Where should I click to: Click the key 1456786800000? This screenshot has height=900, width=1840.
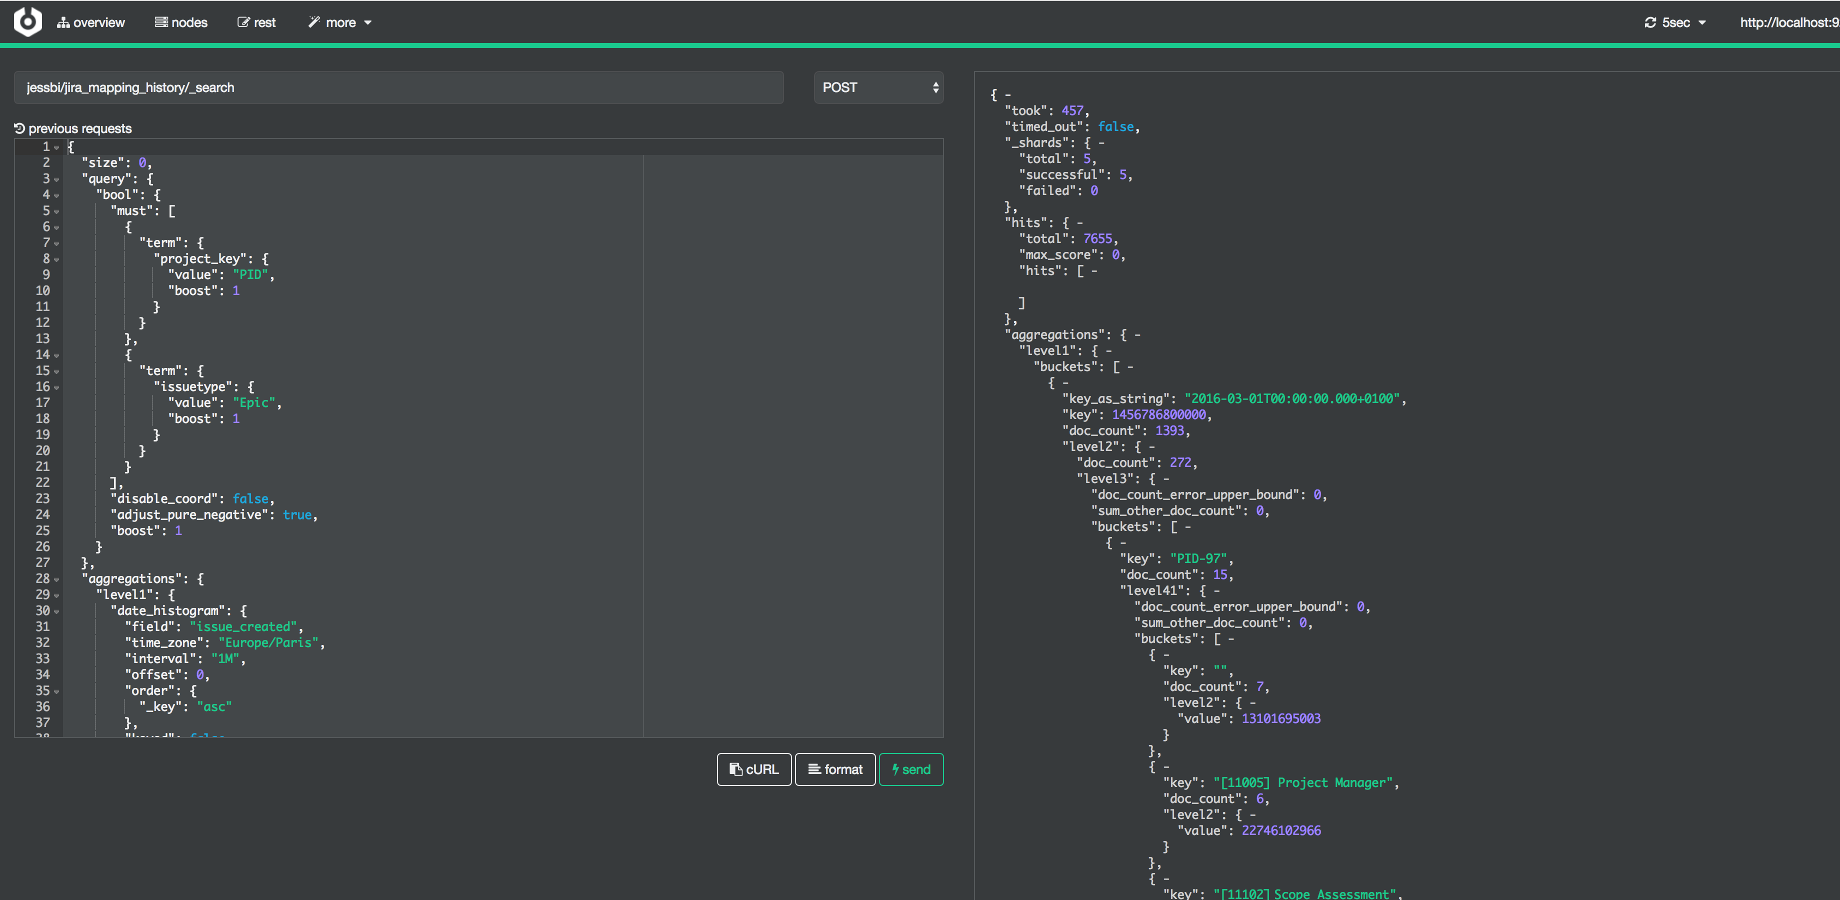point(1159,415)
